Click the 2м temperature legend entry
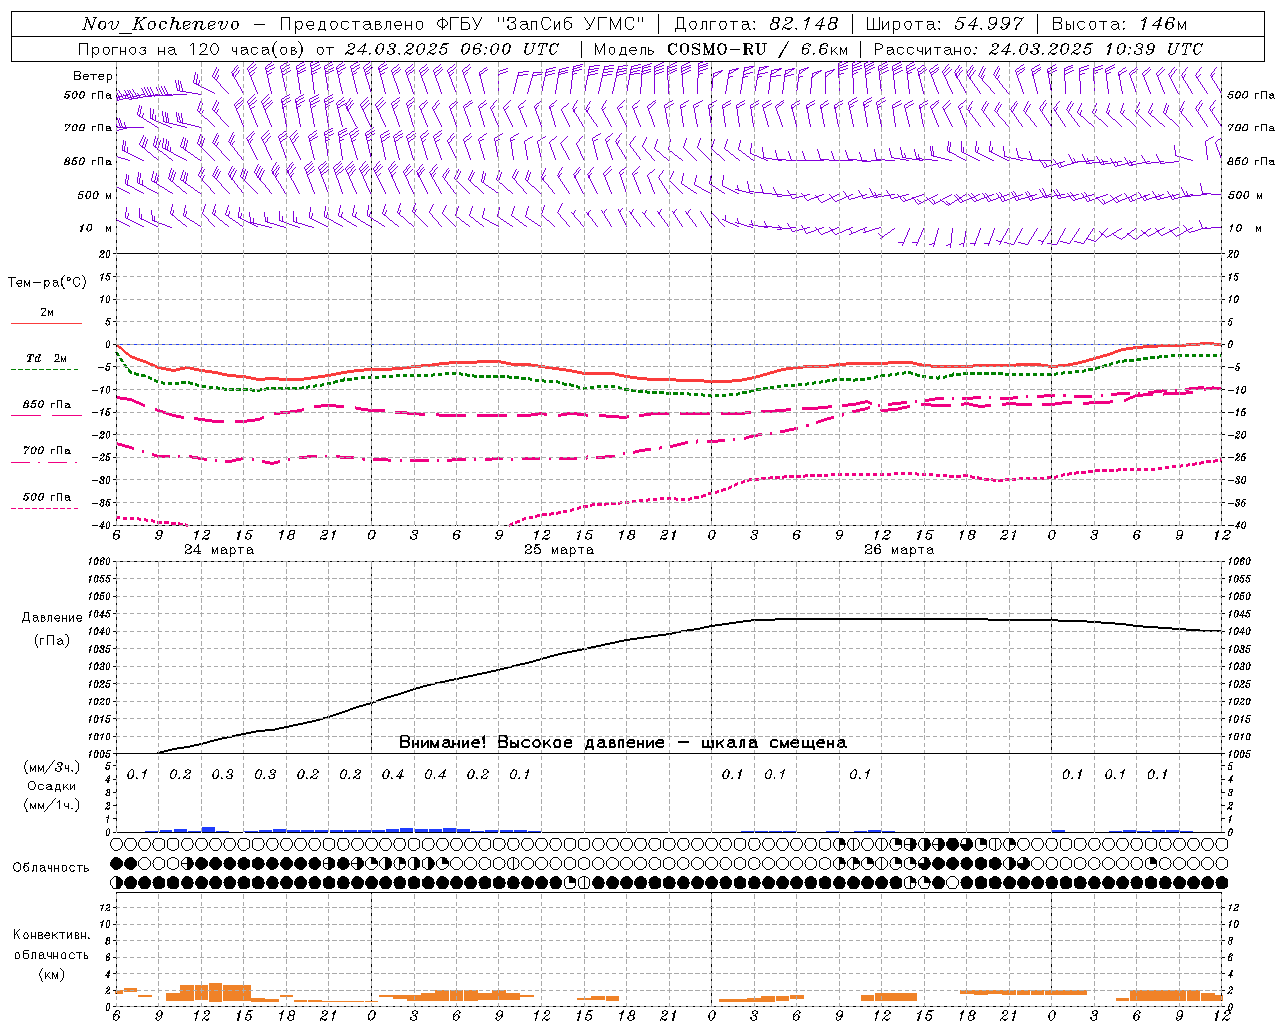Viewport: 1280px width, 1024px height. point(47,313)
